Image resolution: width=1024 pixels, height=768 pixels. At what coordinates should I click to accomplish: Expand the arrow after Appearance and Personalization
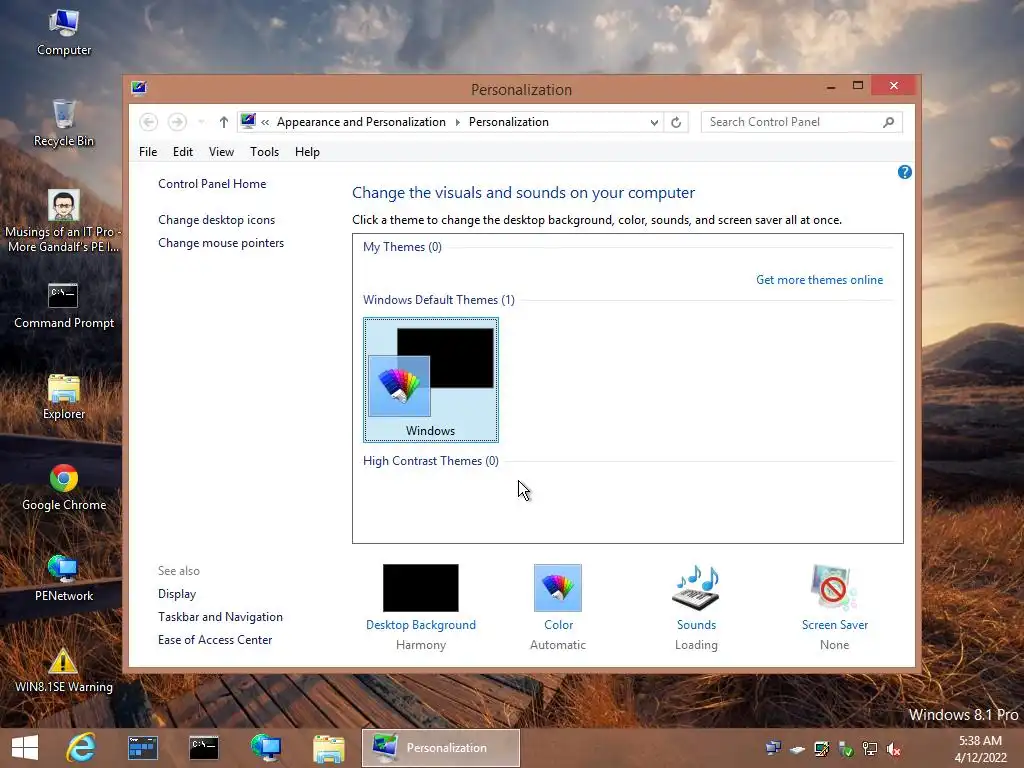tap(457, 122)
